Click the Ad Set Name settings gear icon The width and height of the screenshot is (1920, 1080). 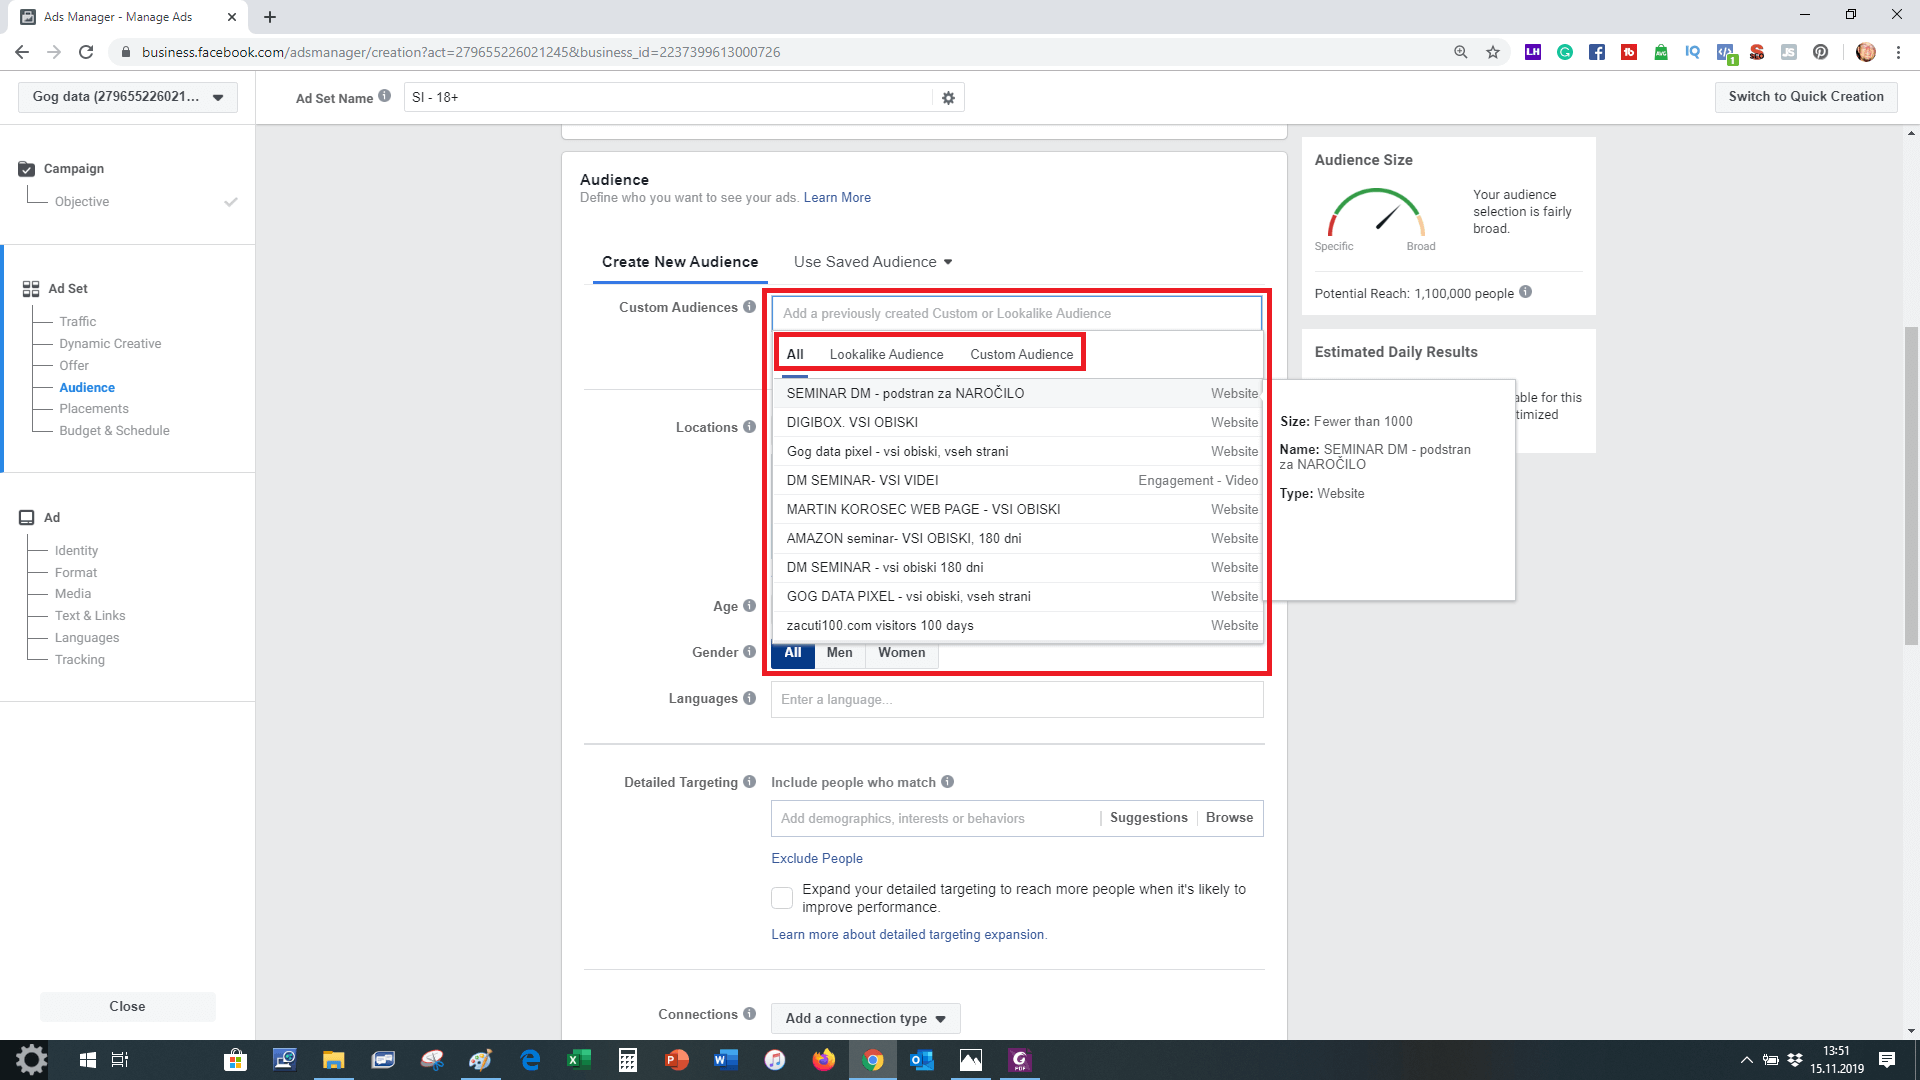pos(948,98)
